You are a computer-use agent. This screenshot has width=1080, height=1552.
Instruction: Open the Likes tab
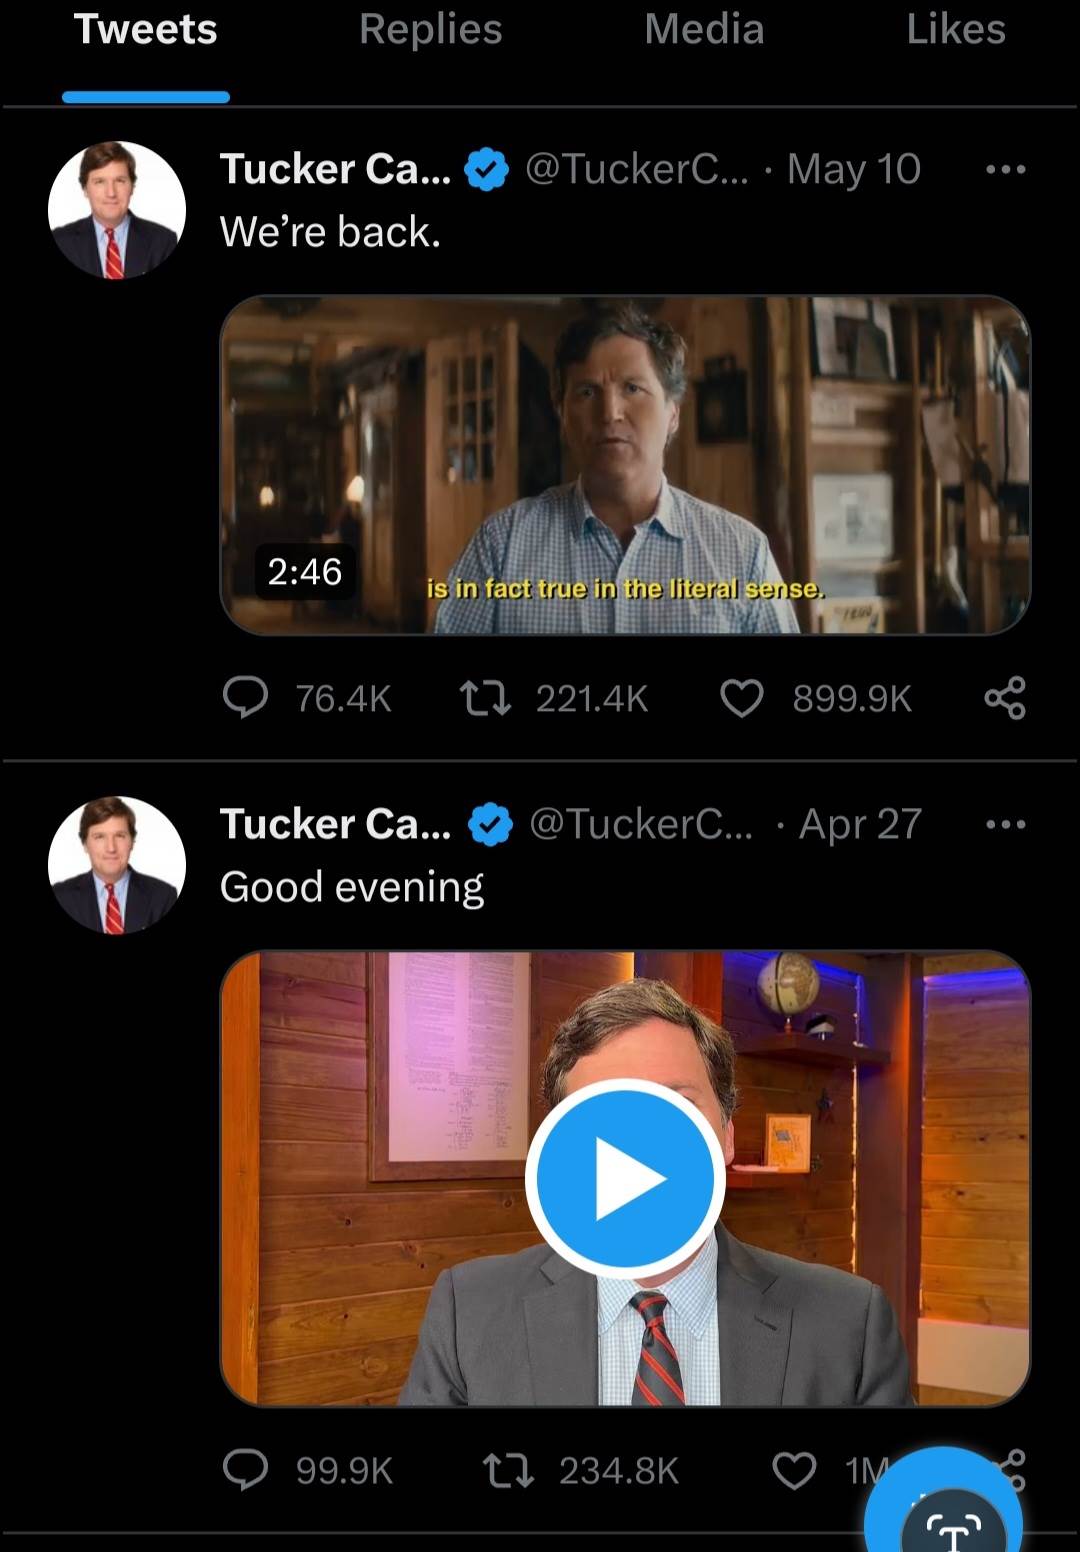(955, 30)
